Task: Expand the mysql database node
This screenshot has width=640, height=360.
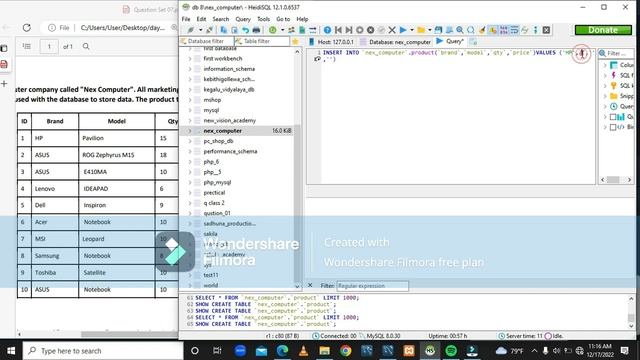Action: point(190,110)
